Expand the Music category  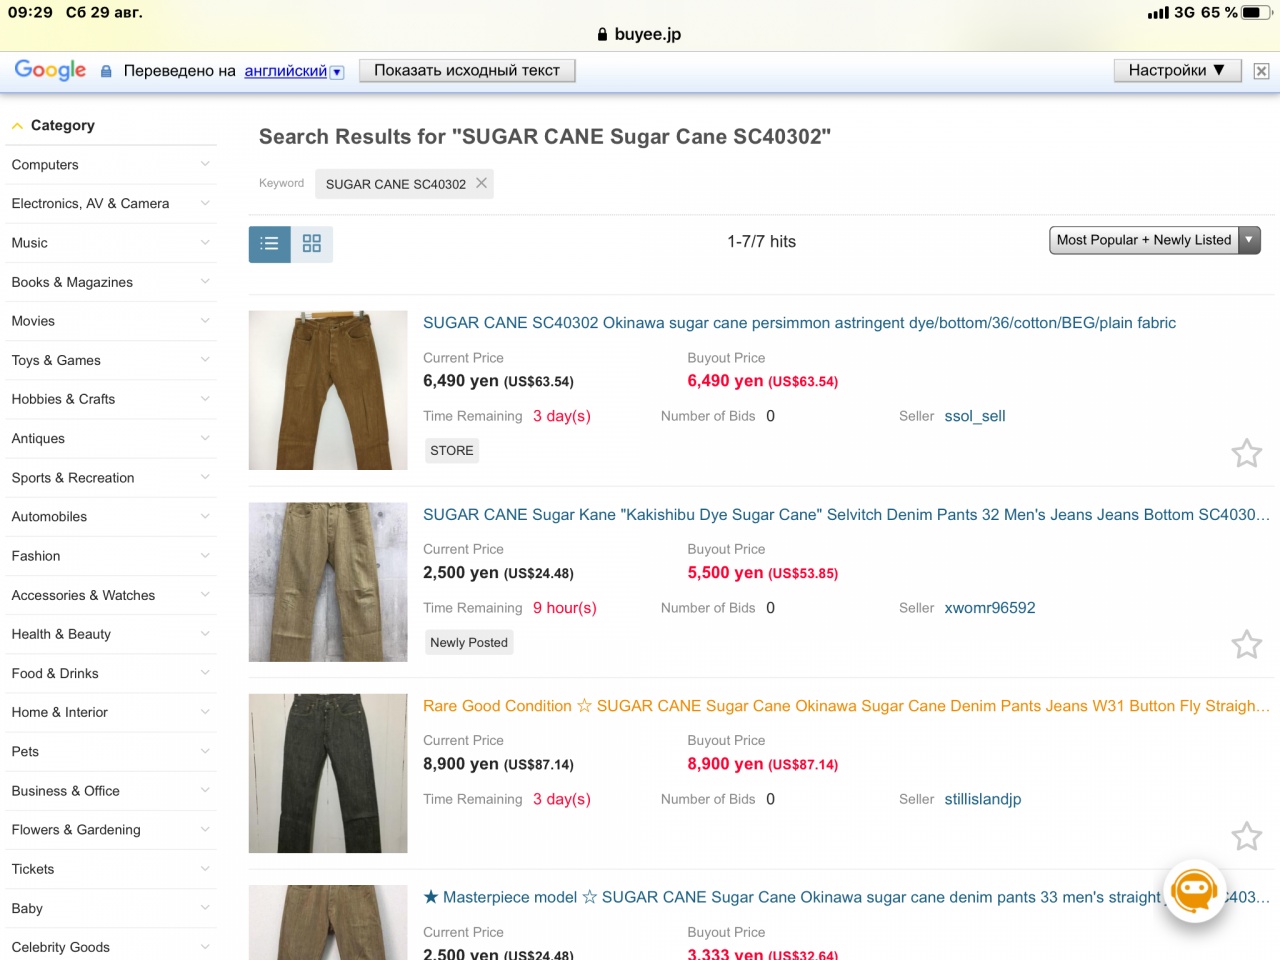click(111, 243)
